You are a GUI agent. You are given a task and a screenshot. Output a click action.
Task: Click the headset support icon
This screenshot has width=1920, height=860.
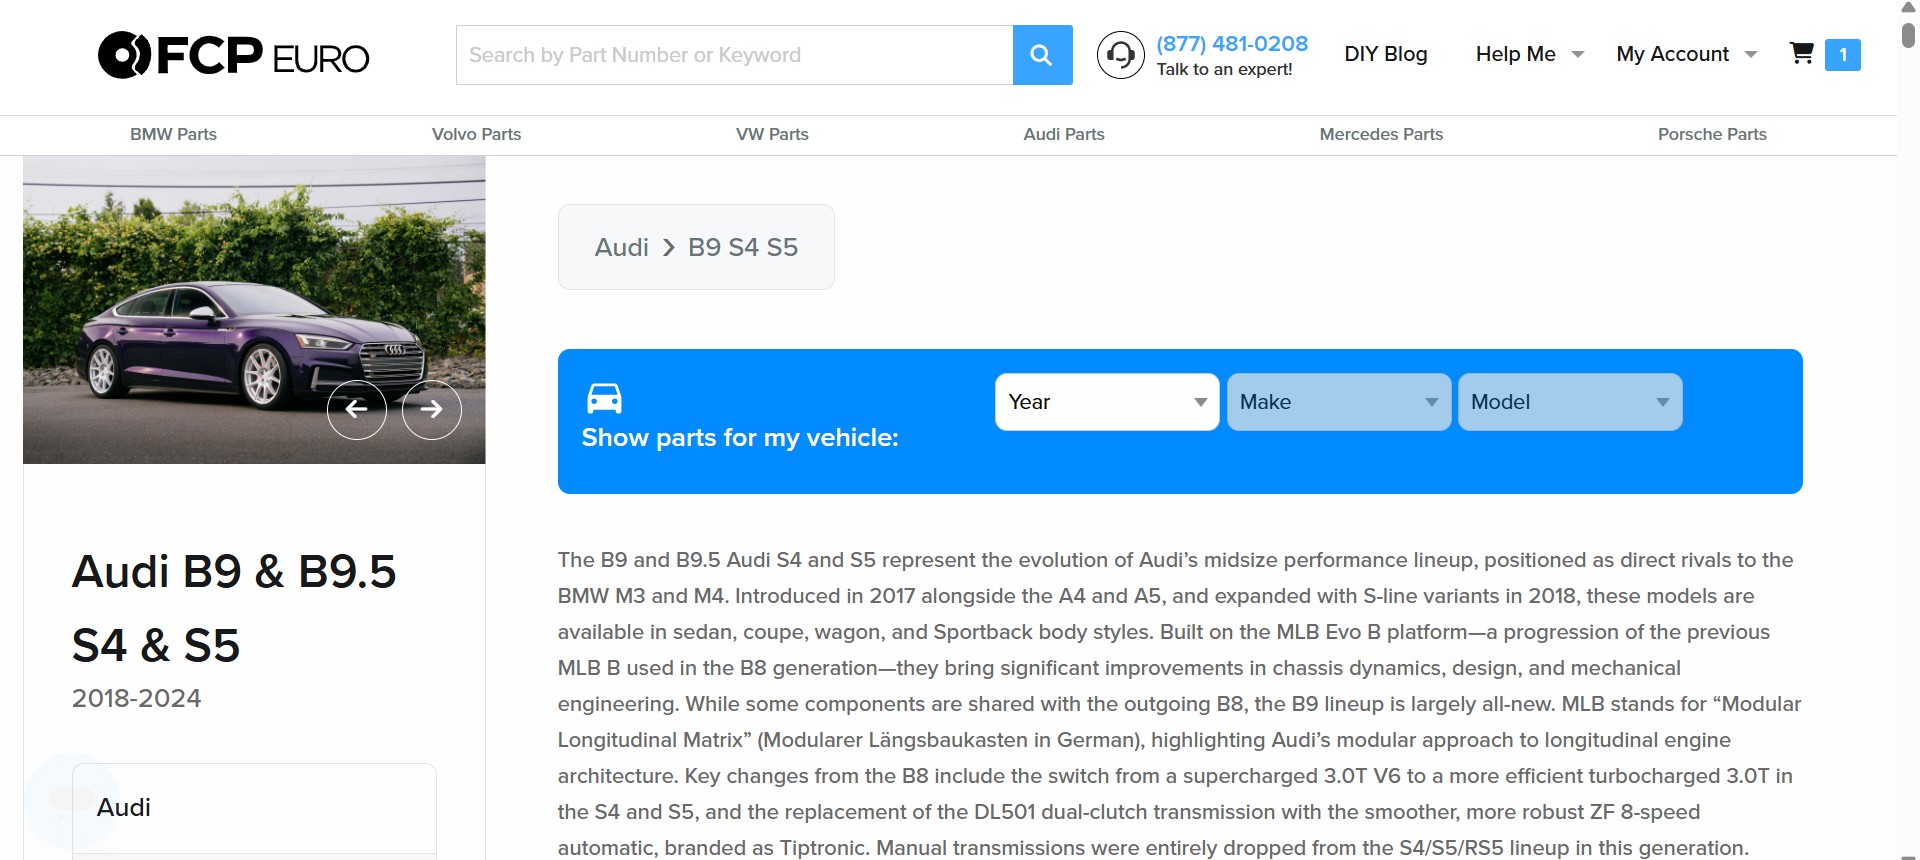click(x=1120, y=55)
